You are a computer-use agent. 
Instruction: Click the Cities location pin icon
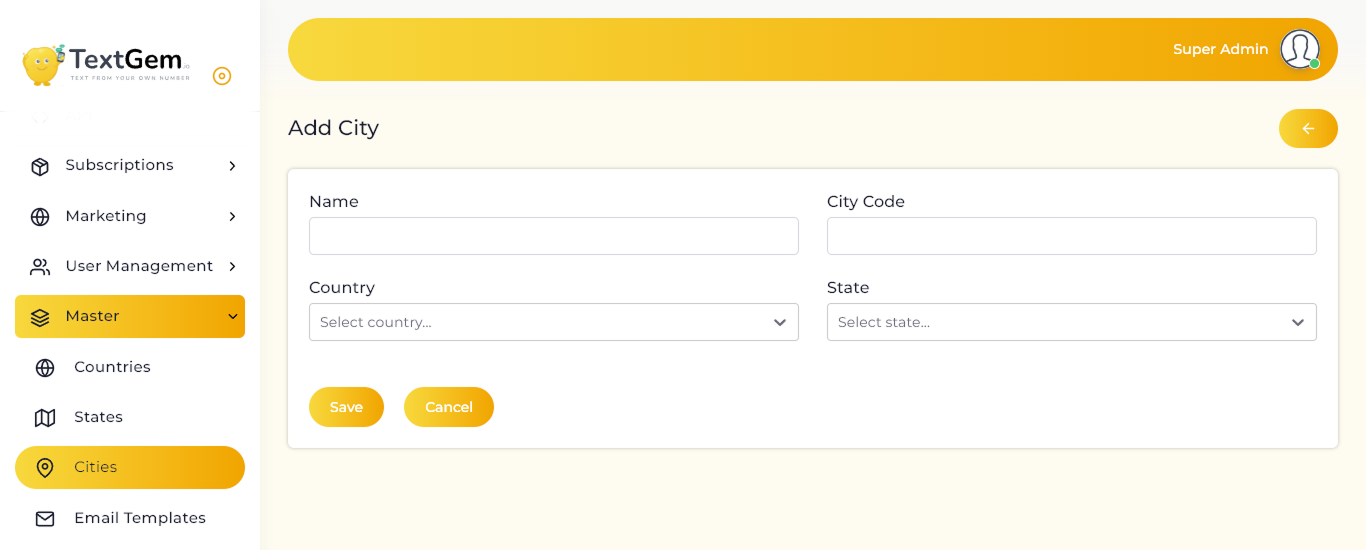[45, 468]
